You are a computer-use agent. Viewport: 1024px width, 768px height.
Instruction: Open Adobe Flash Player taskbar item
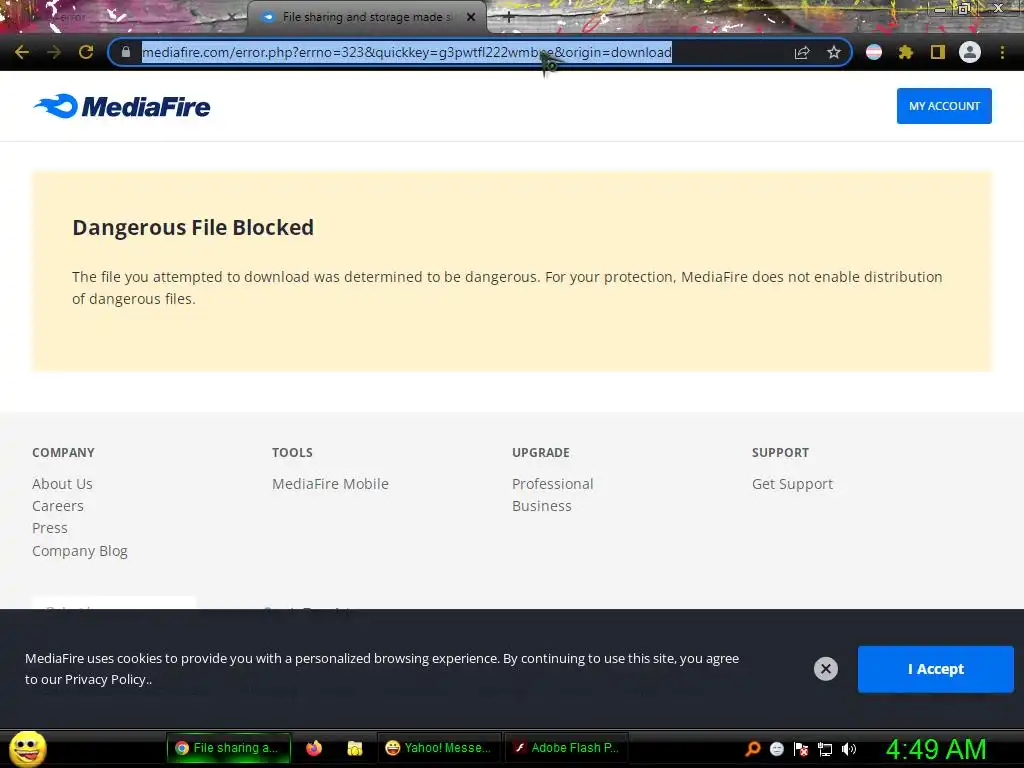tap(566, 748)
